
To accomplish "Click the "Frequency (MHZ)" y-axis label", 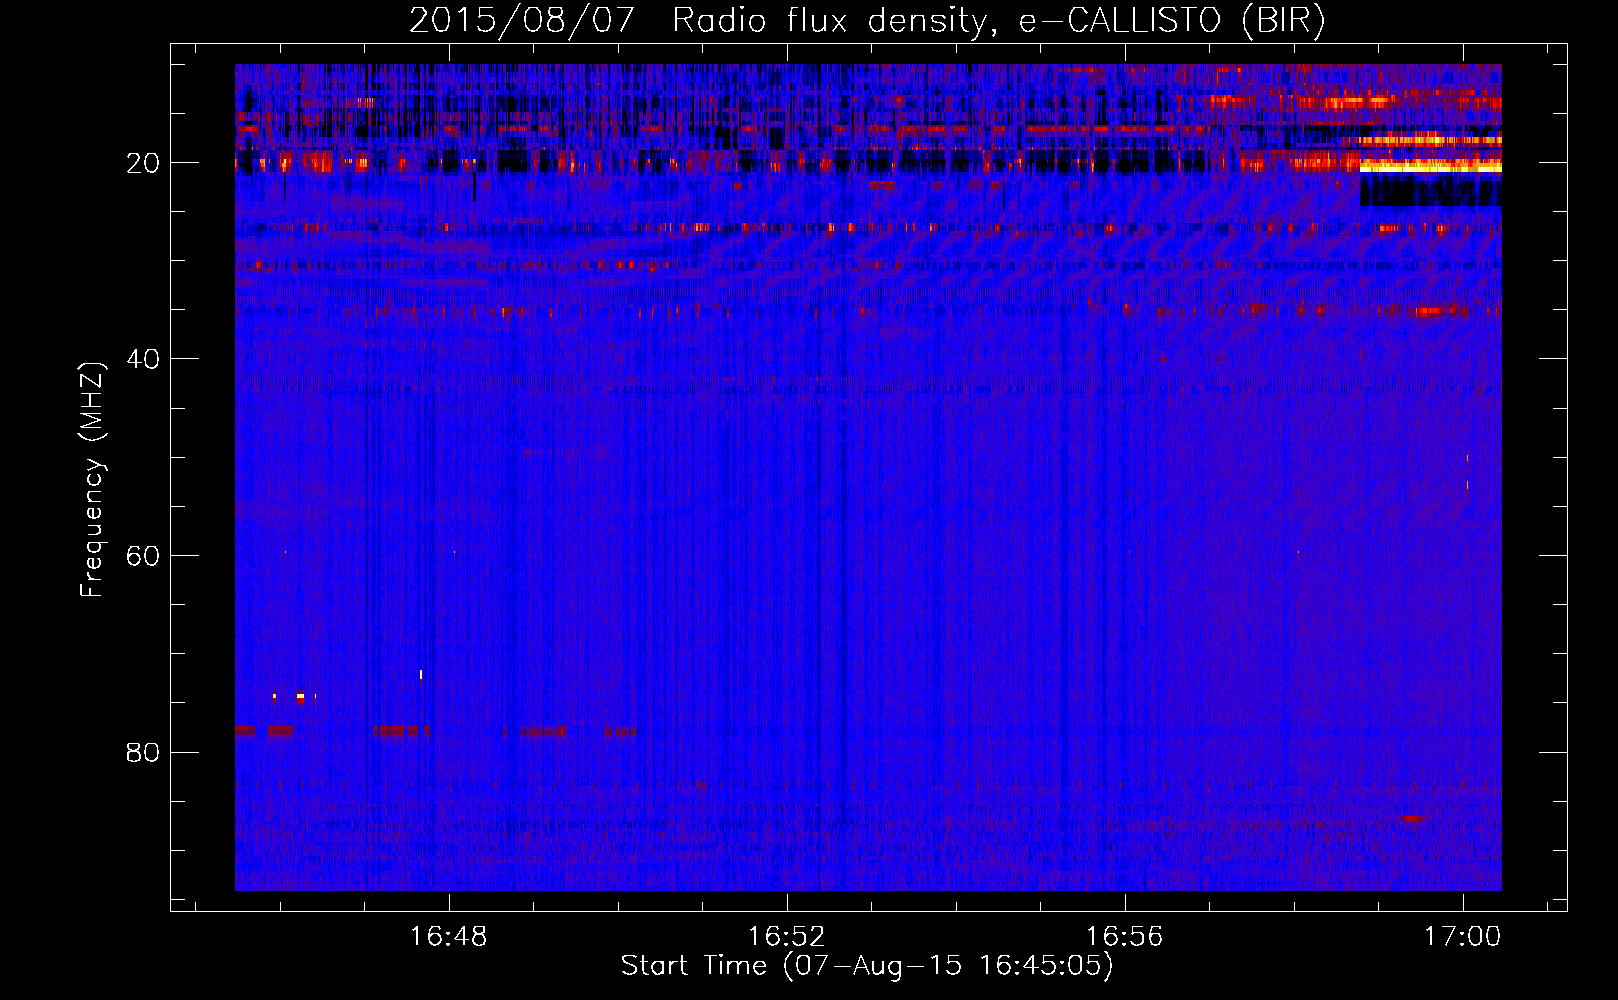I will [x=92, y=480].
